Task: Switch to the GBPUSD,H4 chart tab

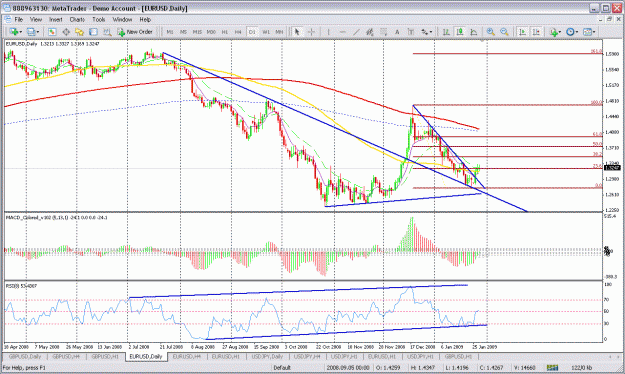Action: 66,356
